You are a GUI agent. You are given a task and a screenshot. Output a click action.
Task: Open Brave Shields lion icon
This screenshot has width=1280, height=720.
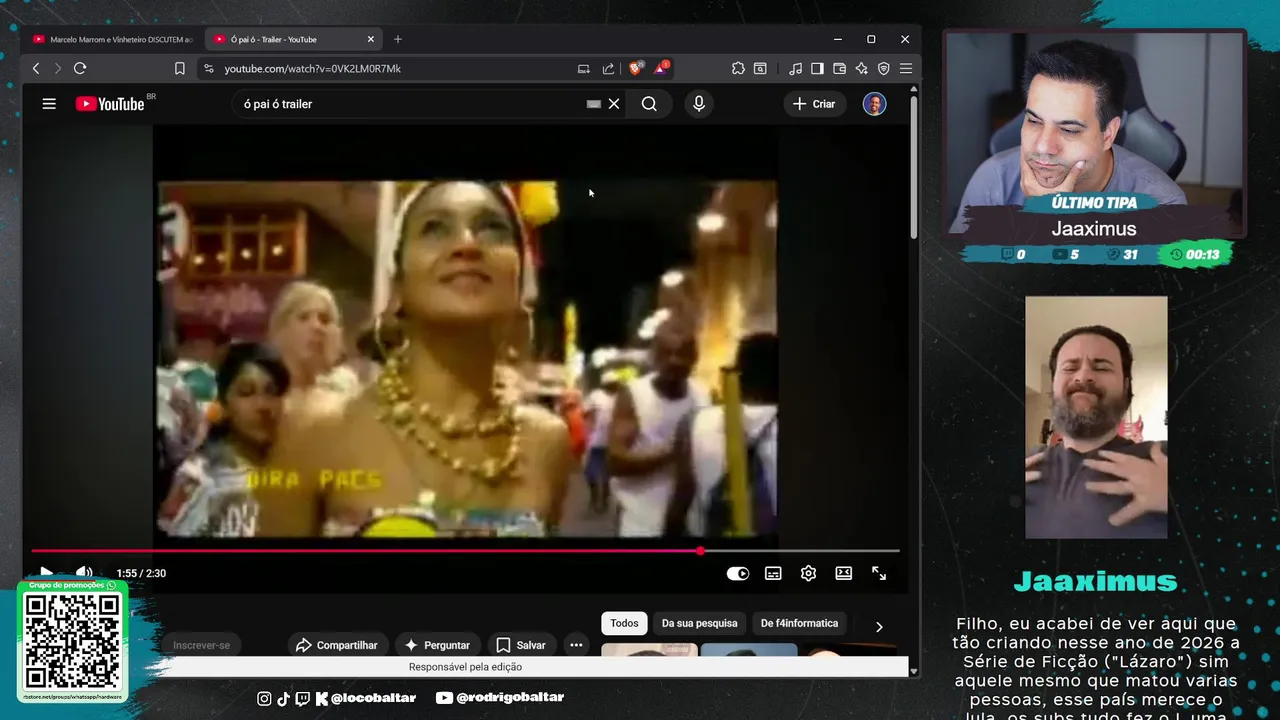(635, 68)
